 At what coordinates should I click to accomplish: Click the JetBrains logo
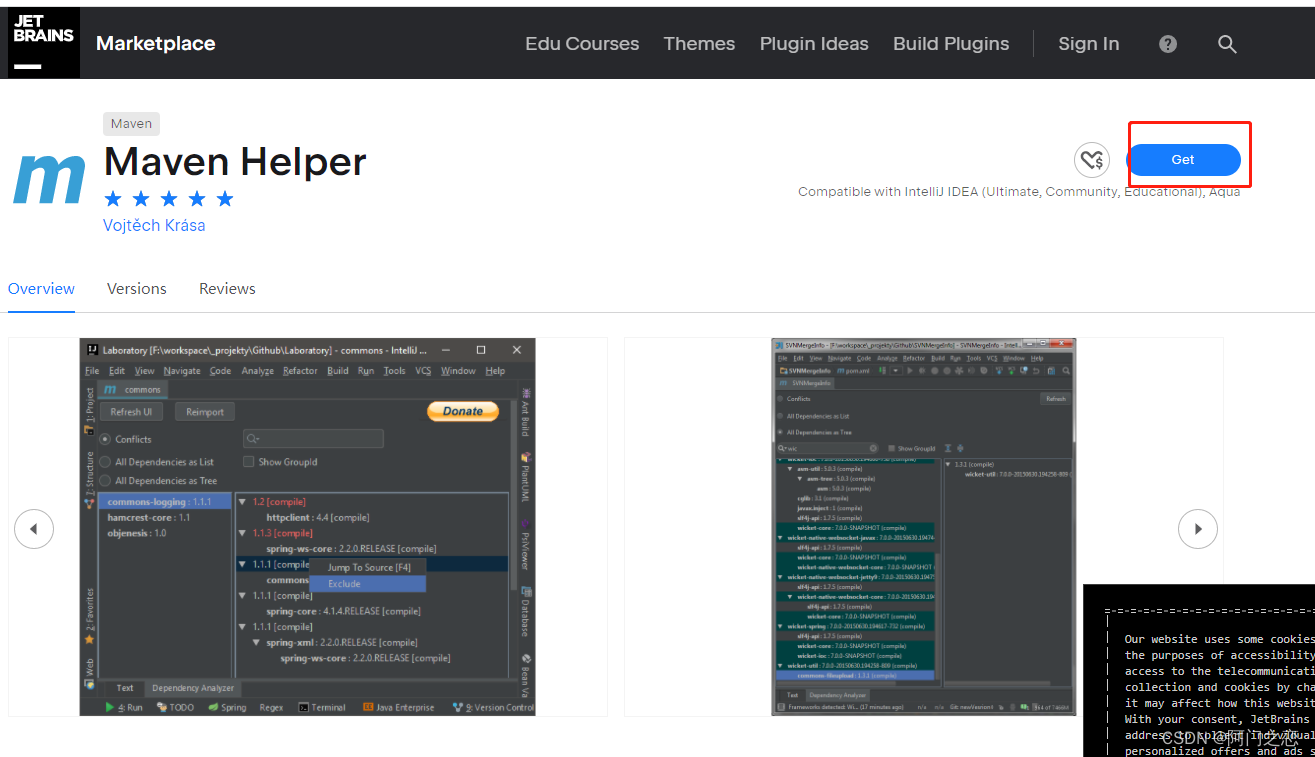pos(44,42)
